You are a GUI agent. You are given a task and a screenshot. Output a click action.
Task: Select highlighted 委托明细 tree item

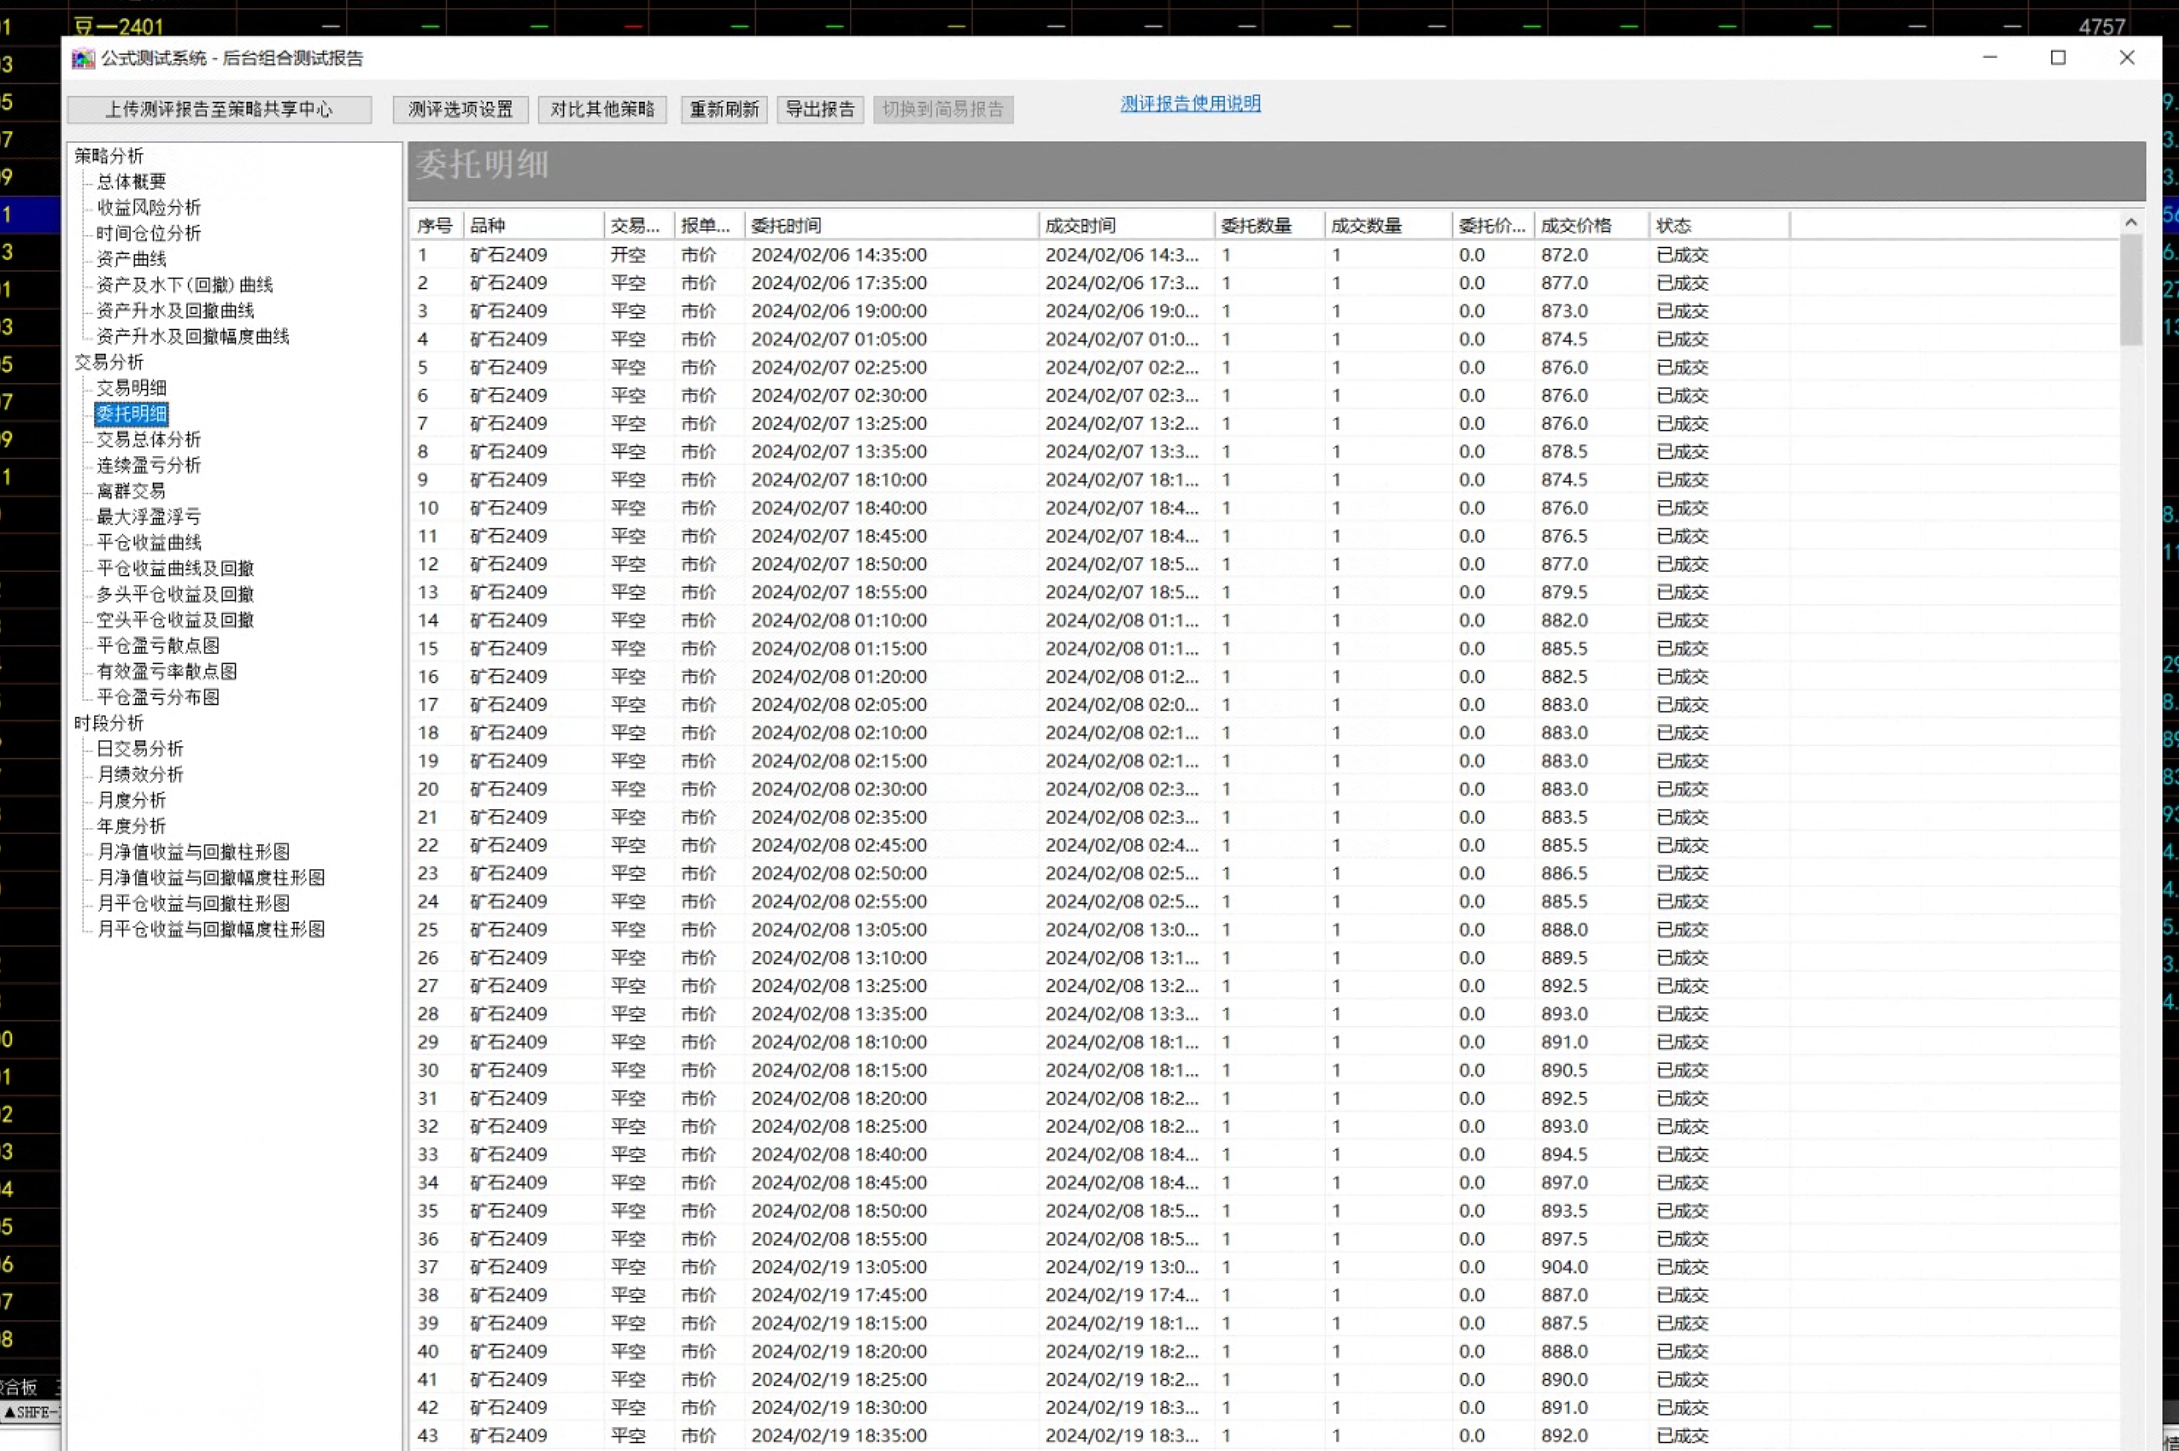click(x=131, y=414)
